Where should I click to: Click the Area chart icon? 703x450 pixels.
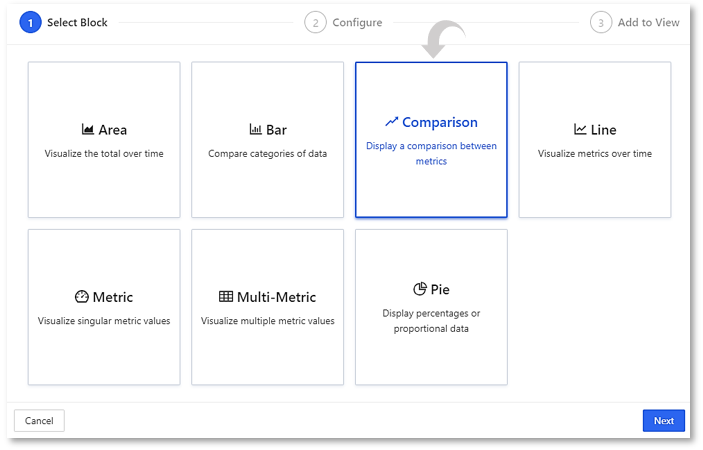[x=88, y=130]
